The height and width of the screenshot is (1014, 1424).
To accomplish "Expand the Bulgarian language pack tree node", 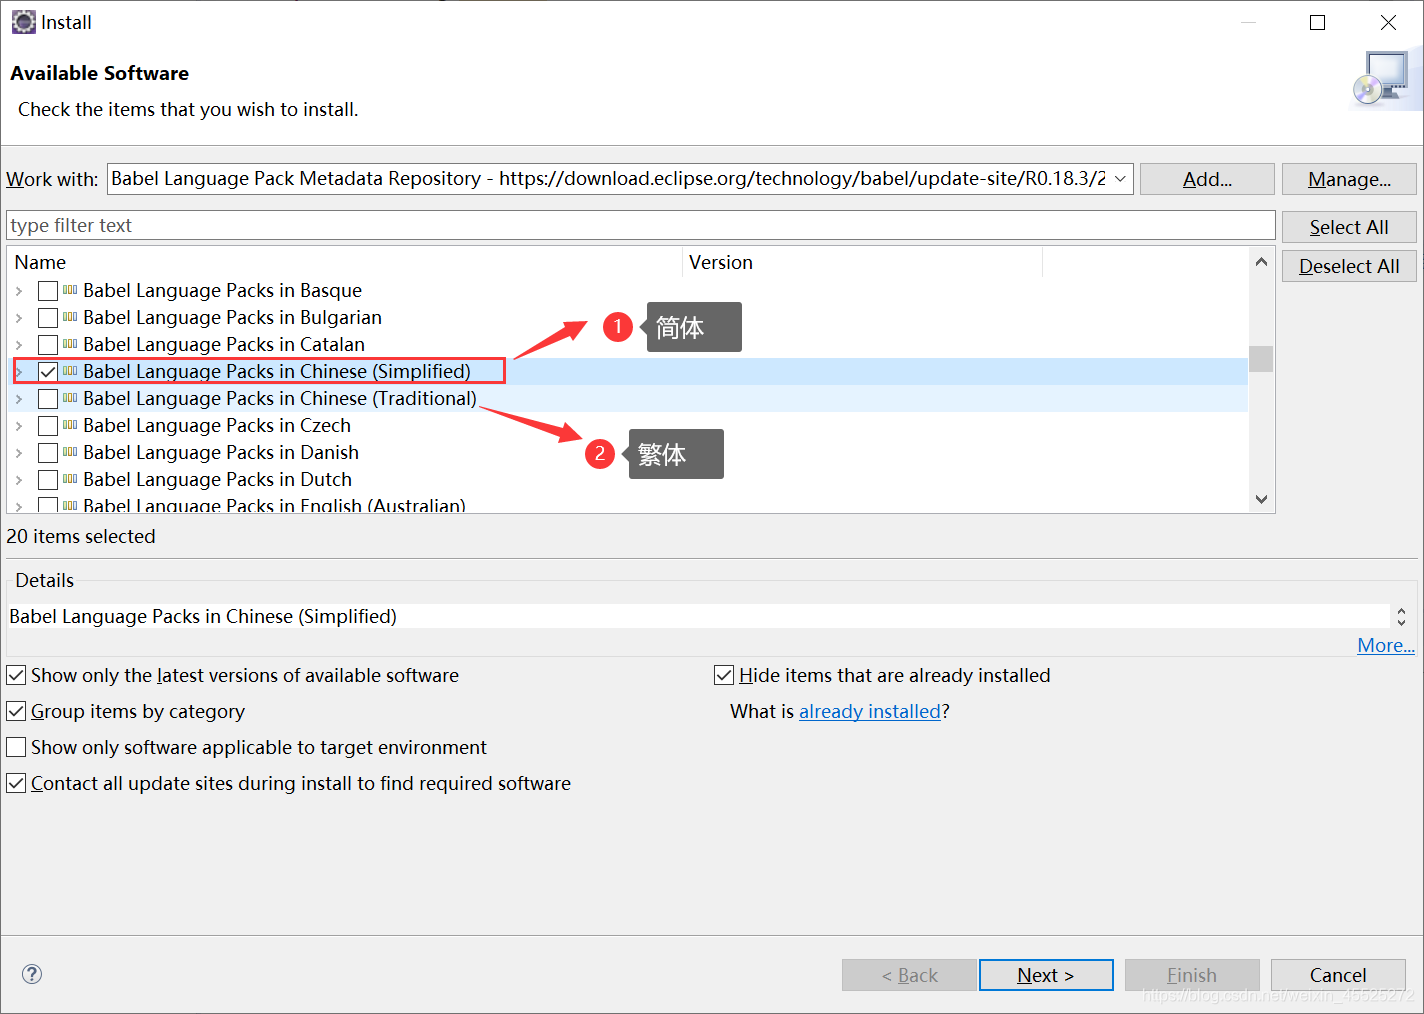I will (19, 318).
